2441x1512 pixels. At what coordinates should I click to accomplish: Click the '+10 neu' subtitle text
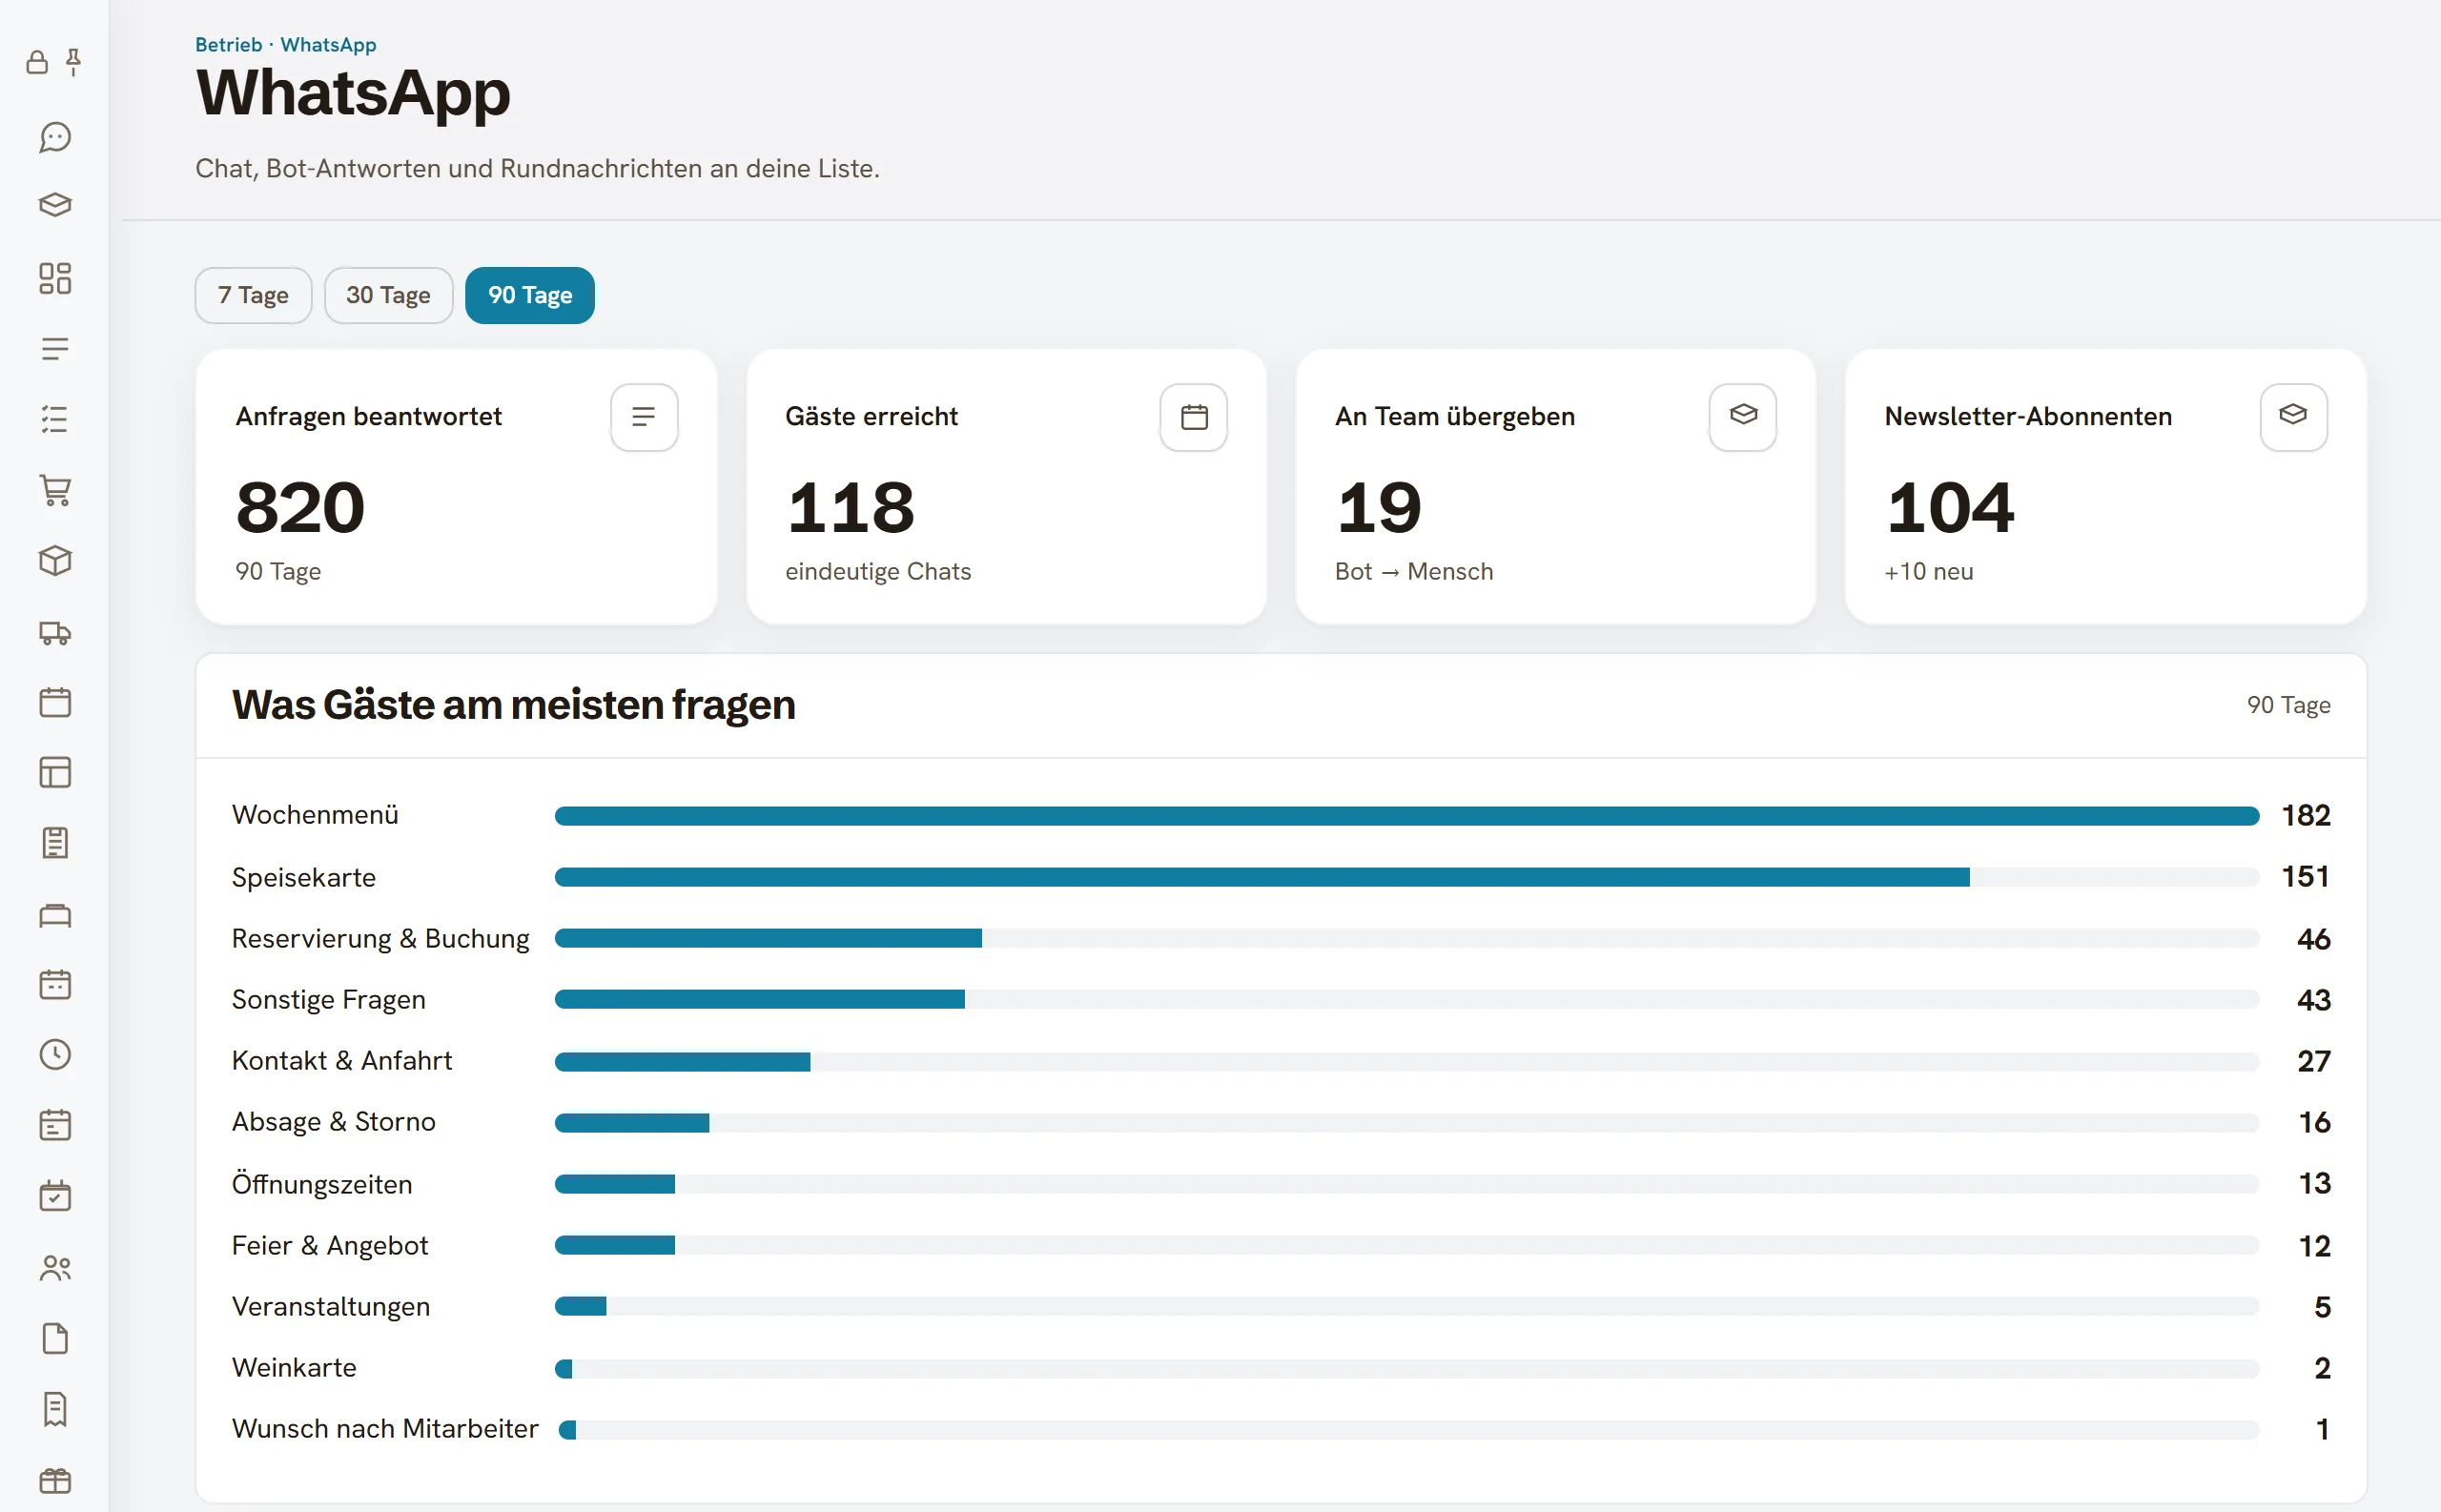click(x=1929, y=571)
